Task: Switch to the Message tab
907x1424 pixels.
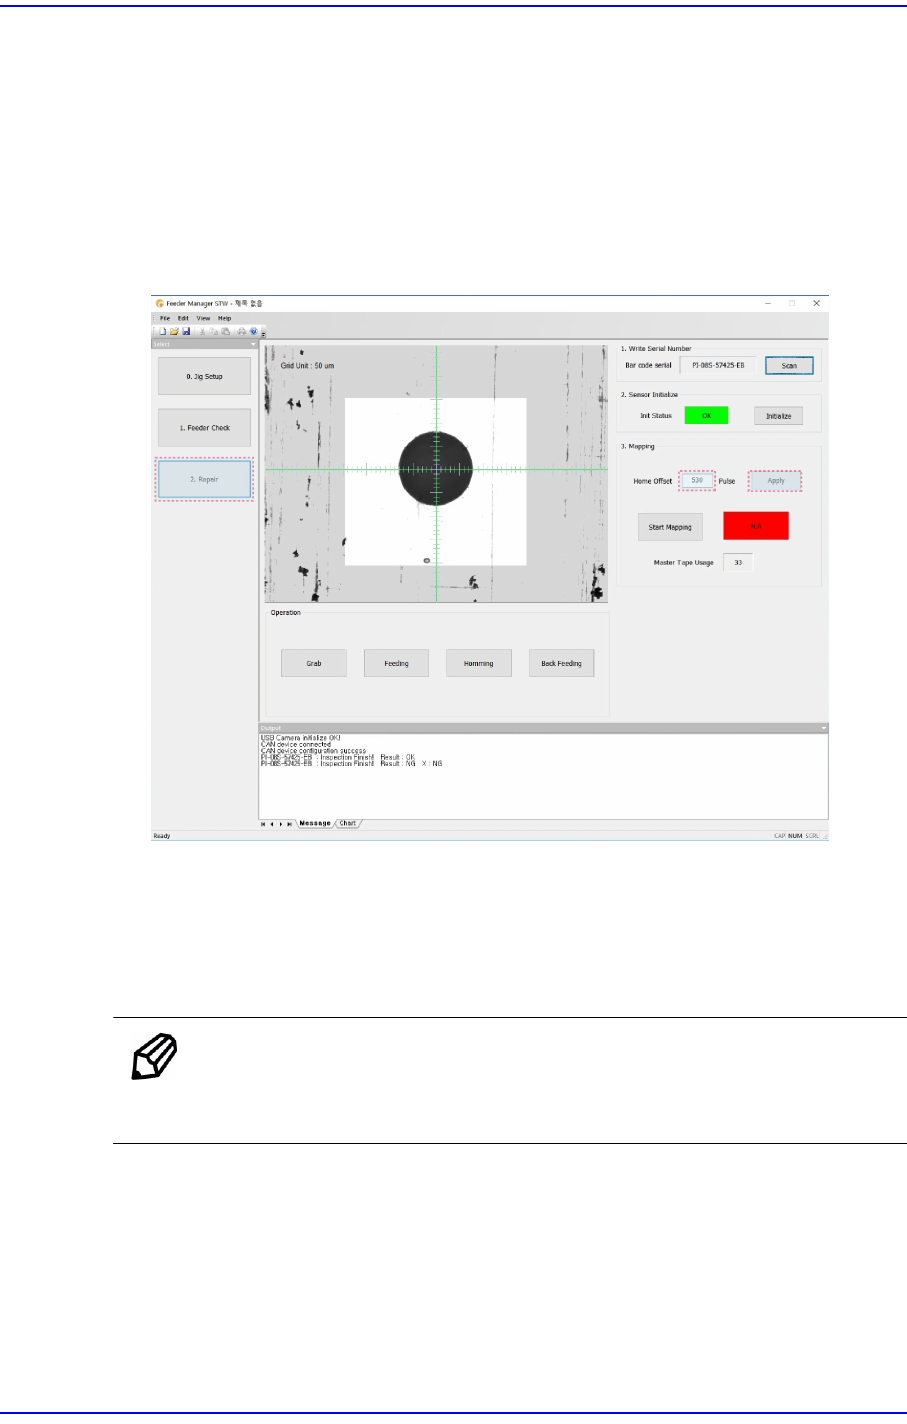Action: pyautogui.click(x=315, y=823)
